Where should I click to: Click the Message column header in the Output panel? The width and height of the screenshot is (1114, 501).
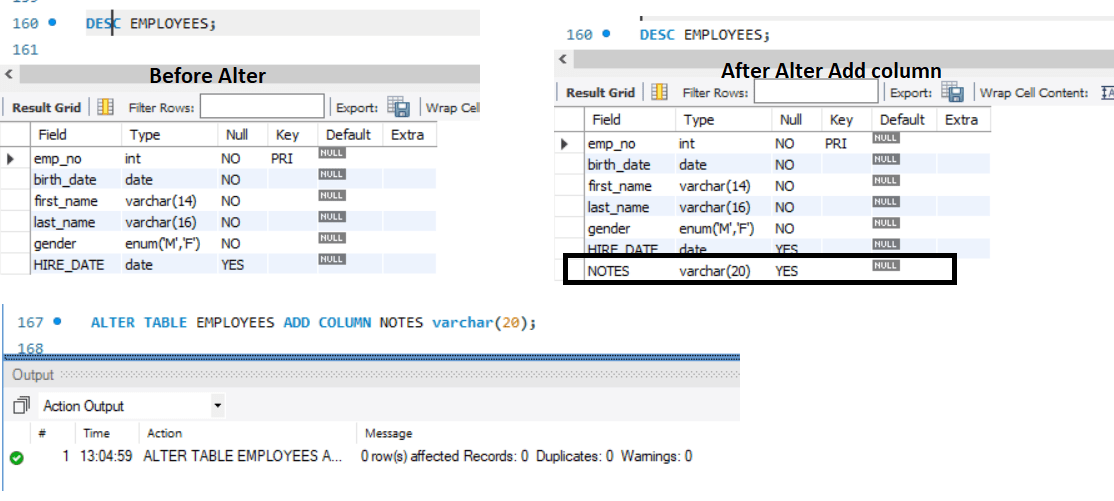coord(389,433)
